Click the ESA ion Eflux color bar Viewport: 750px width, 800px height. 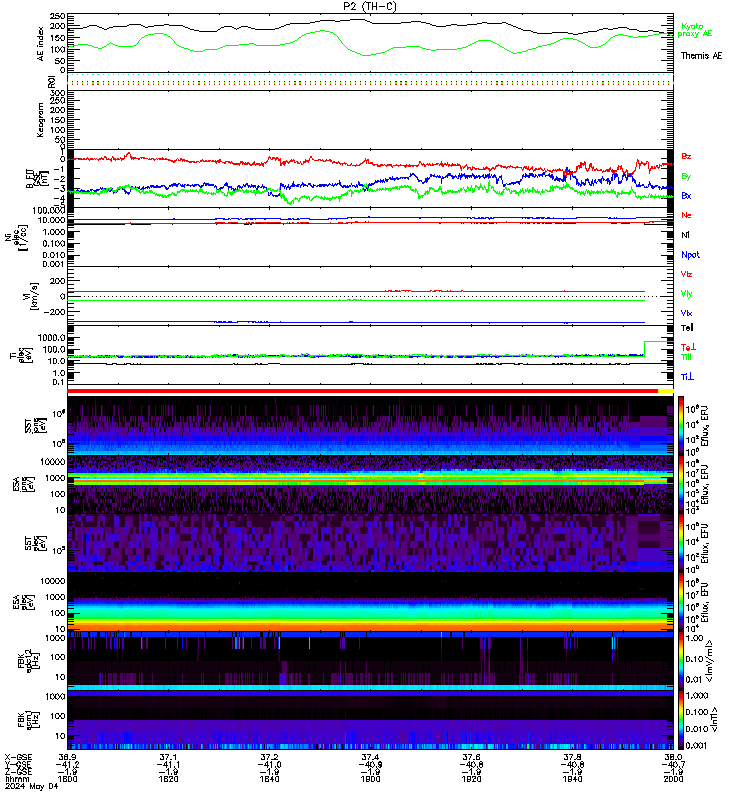coord(681,484)
